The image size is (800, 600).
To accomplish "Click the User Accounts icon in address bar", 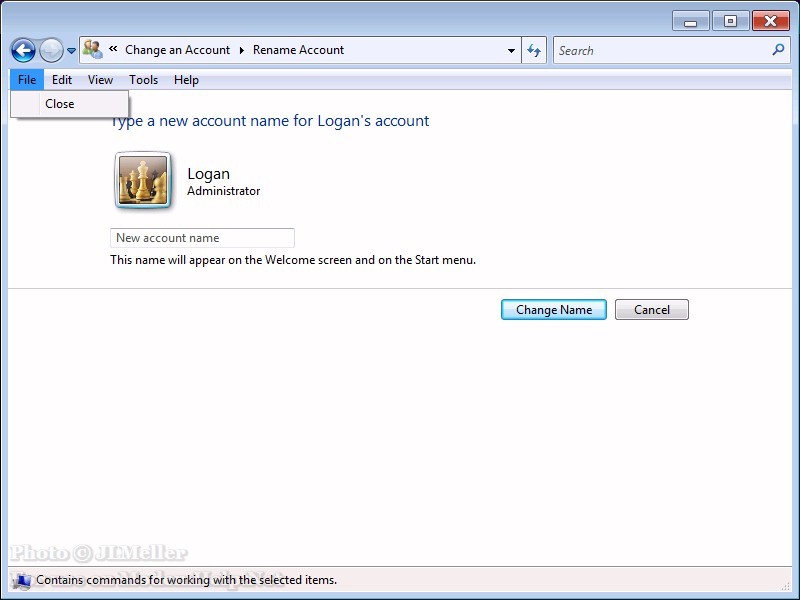I will click(x=93, y=49).
